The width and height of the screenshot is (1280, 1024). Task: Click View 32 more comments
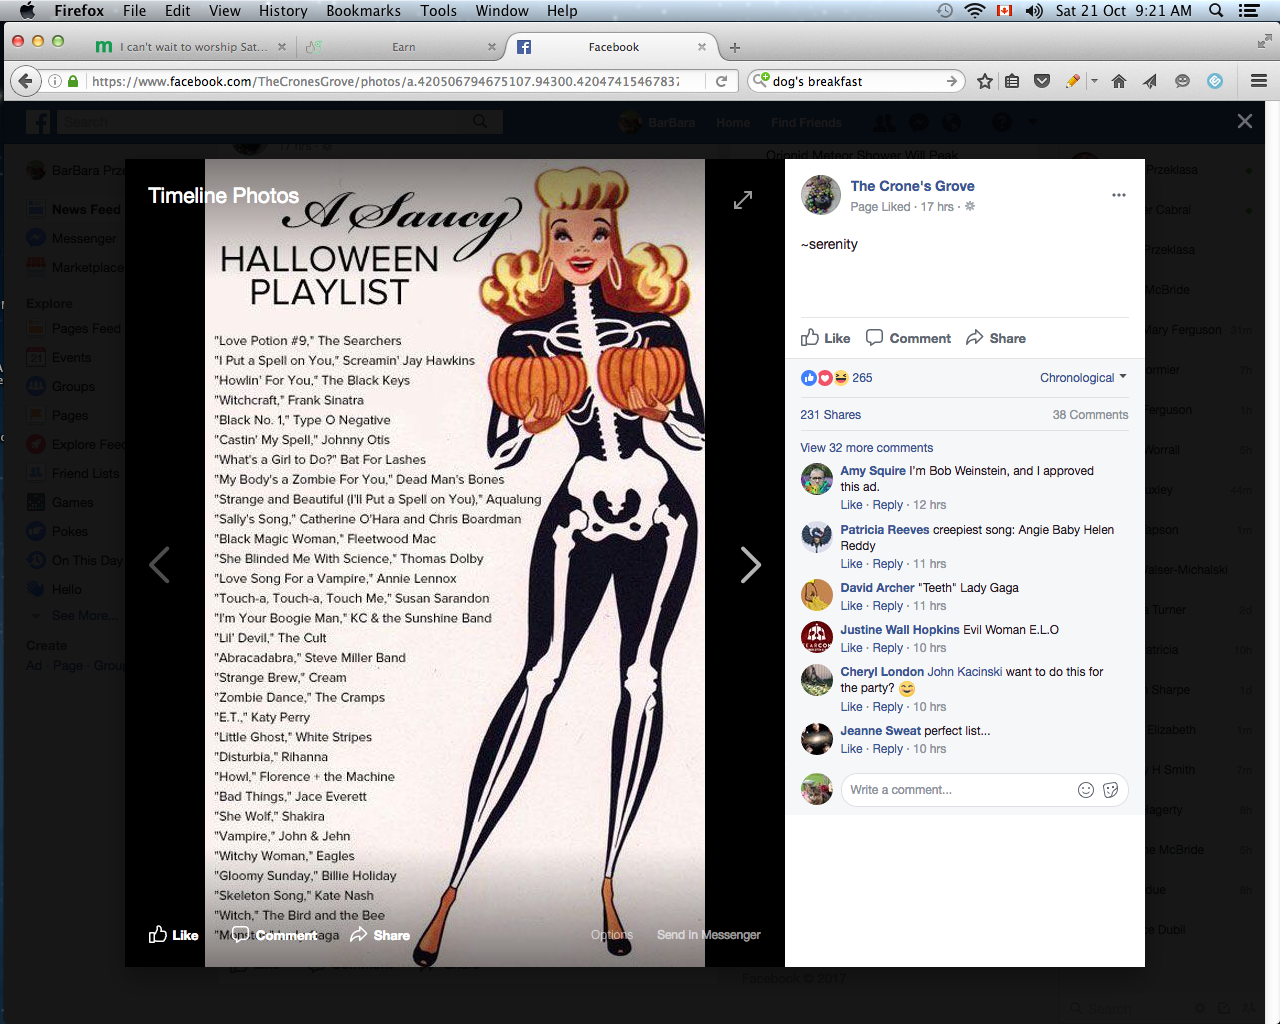click(x=866, y=448)
